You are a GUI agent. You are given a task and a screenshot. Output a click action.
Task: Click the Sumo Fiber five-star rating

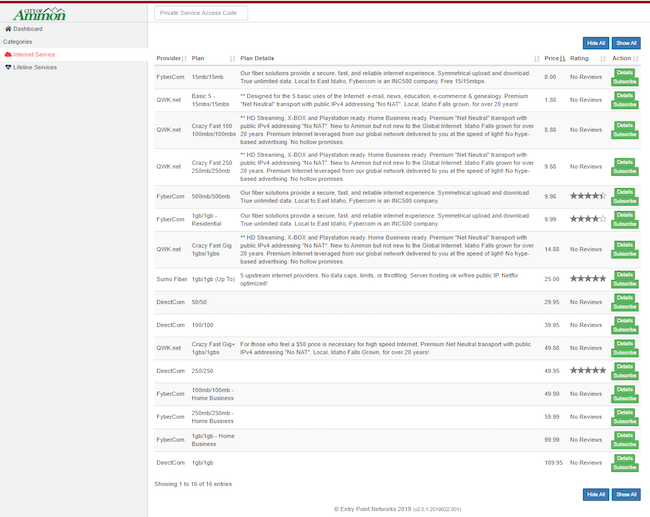[588, 278]
